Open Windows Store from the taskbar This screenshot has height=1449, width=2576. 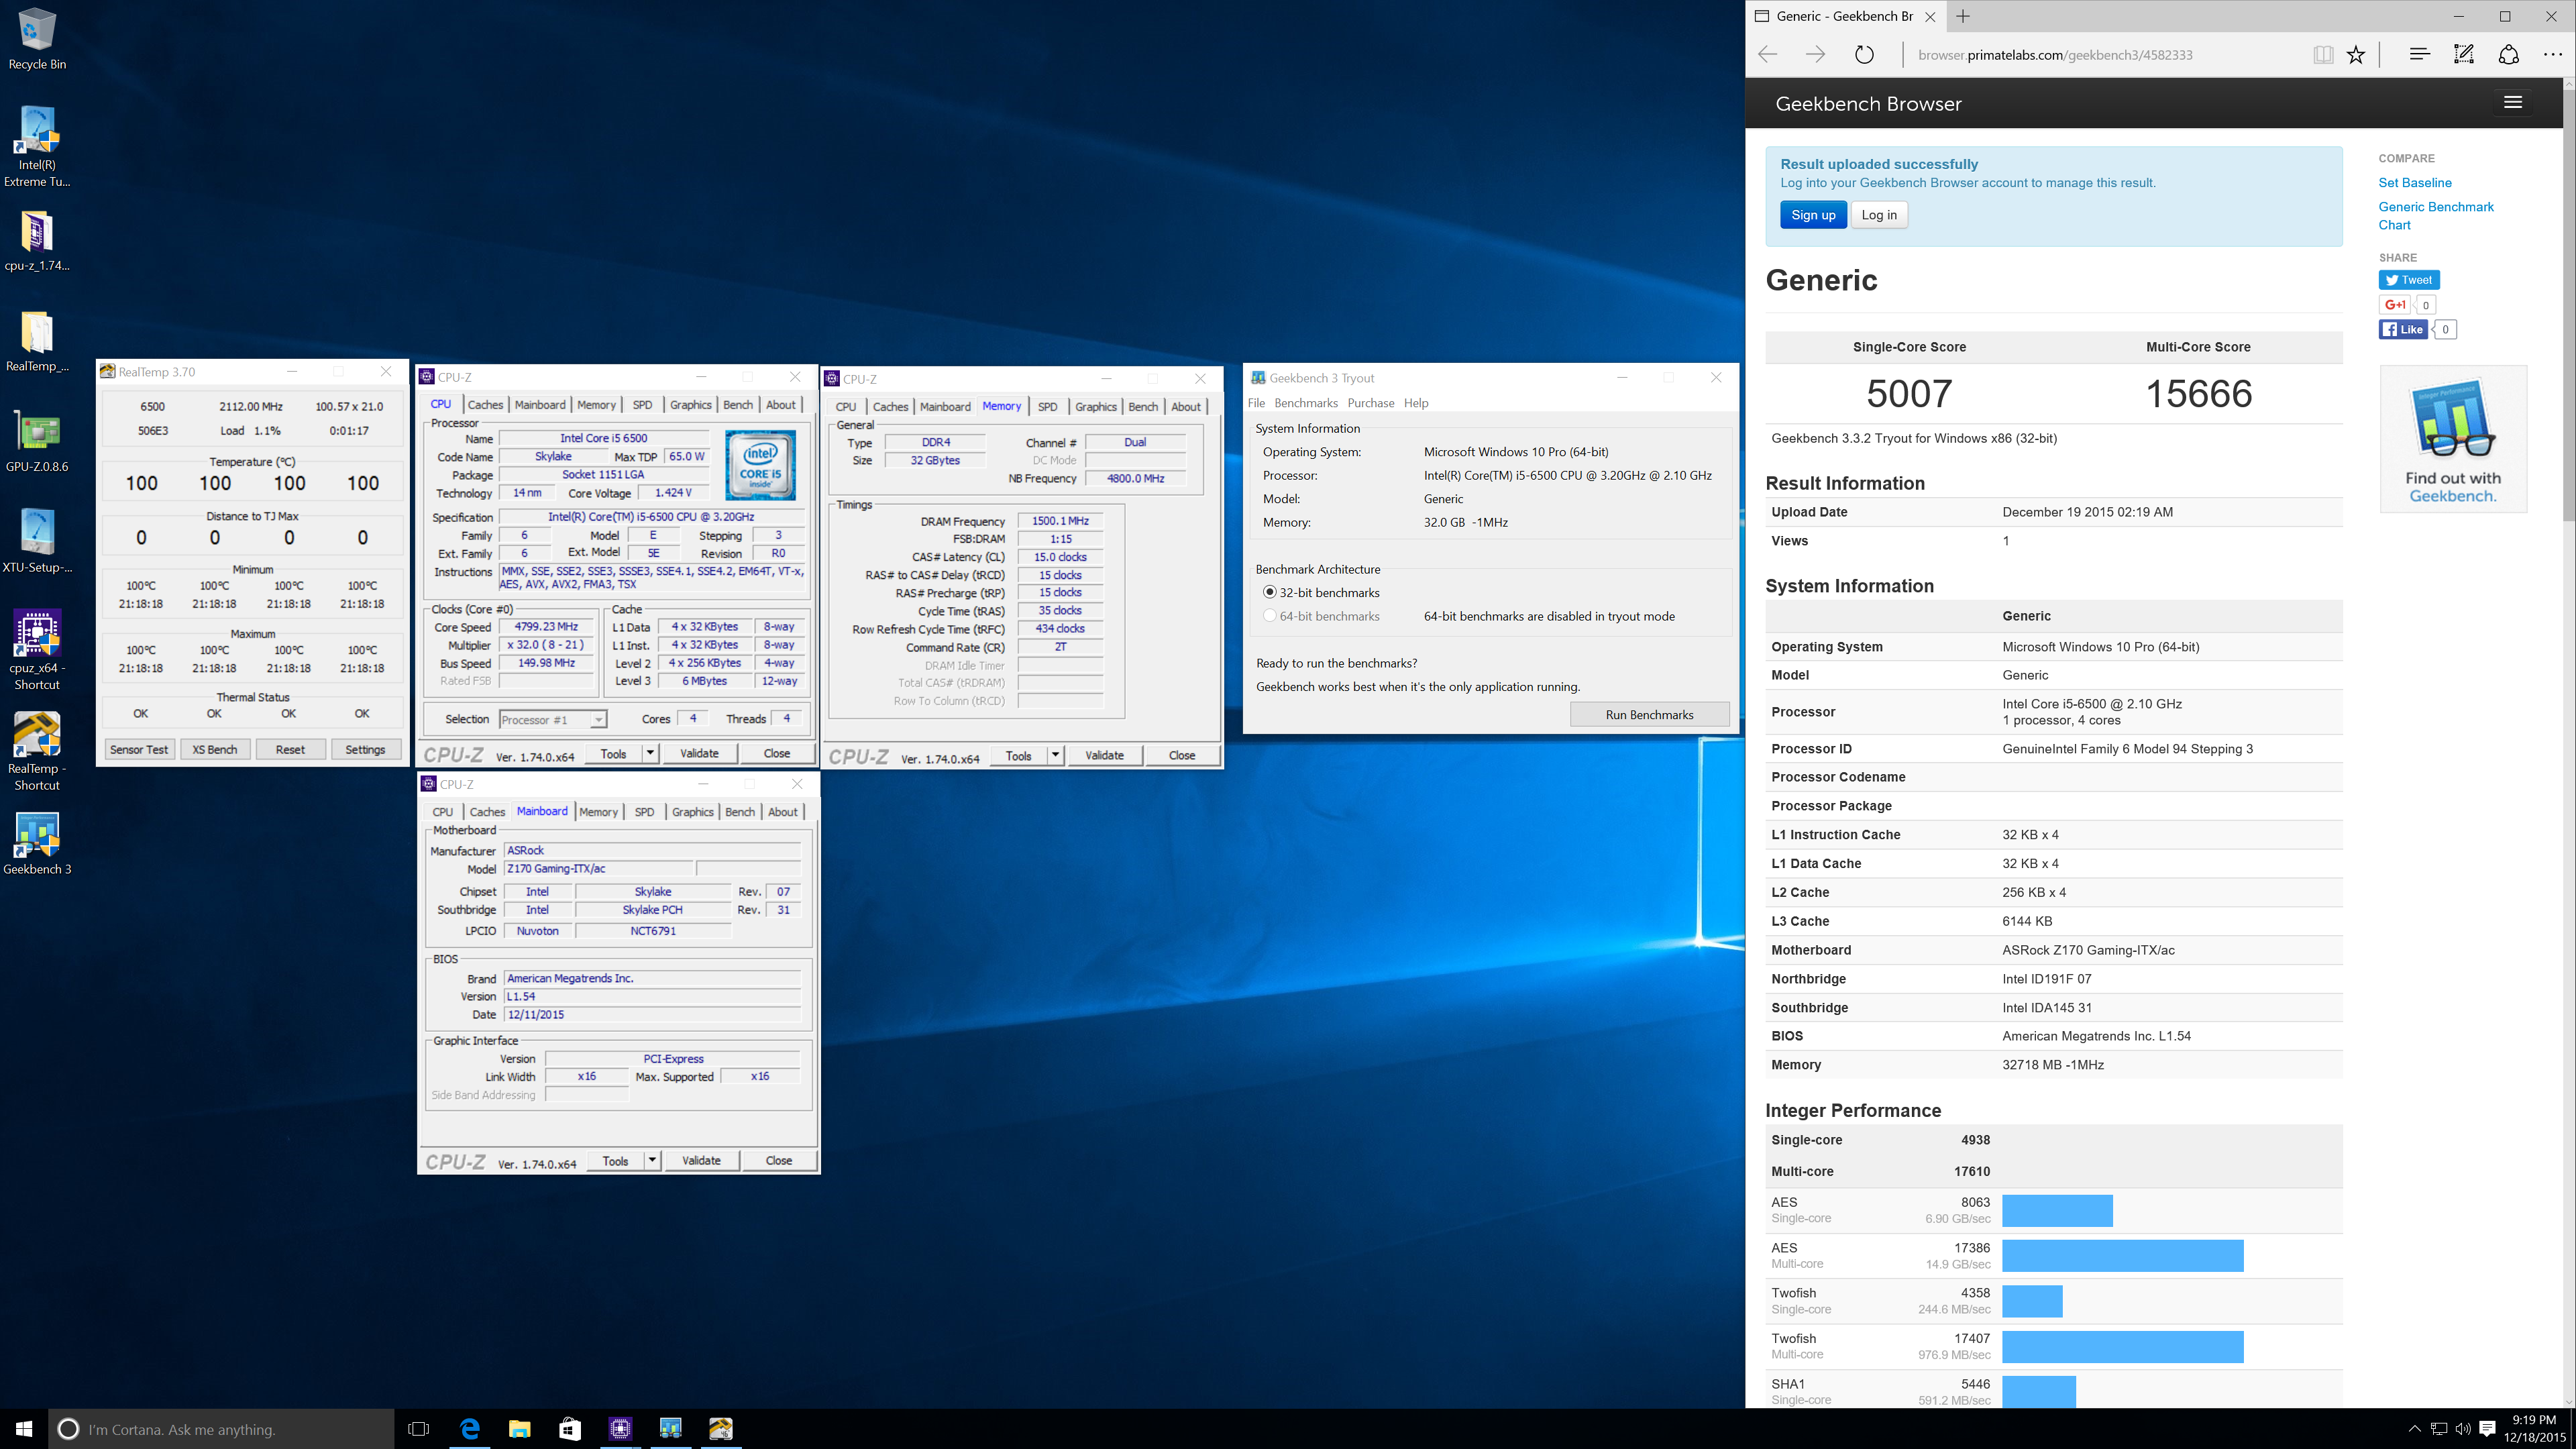569,1429
